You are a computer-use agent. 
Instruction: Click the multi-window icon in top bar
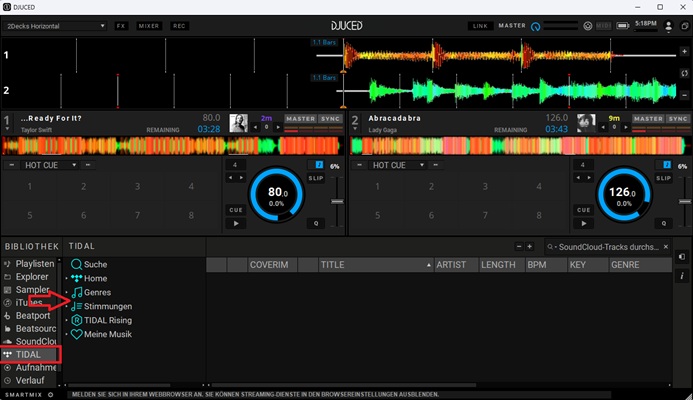tap(684, 26)
